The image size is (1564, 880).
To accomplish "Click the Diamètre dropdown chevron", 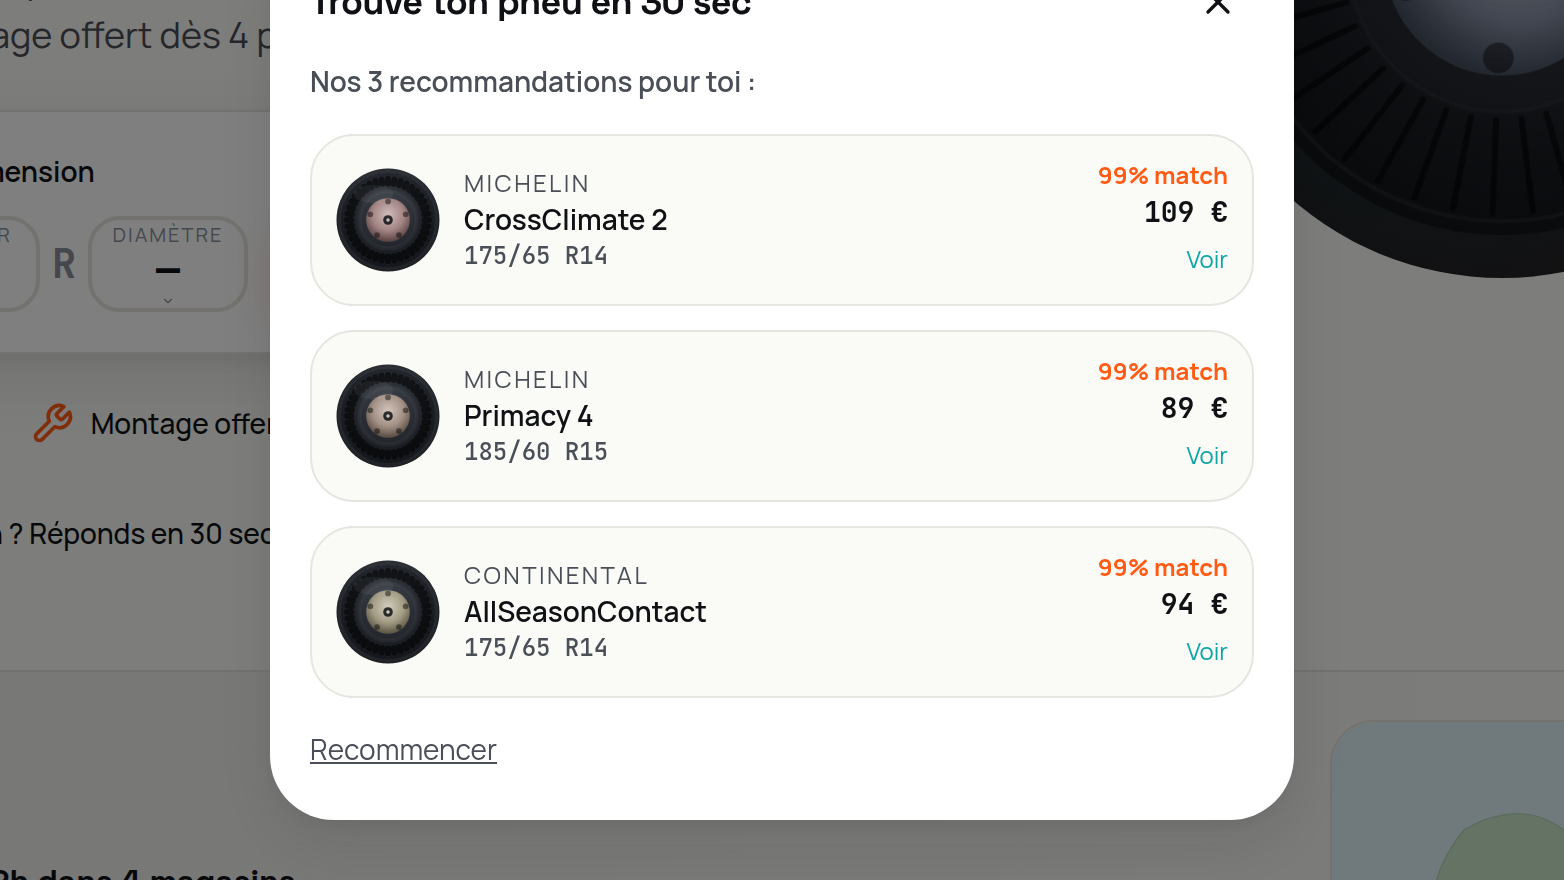I will coord(168,301).
